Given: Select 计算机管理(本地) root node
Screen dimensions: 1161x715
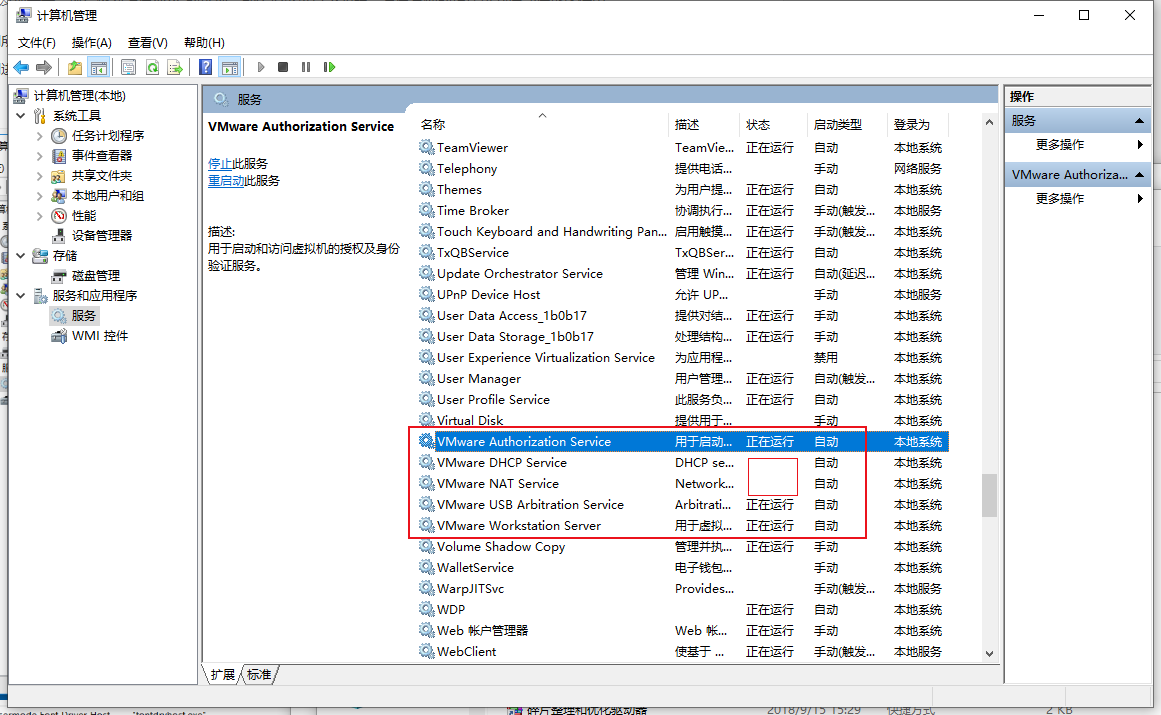Looking at the screenshot, I should [x=80, y=95].
